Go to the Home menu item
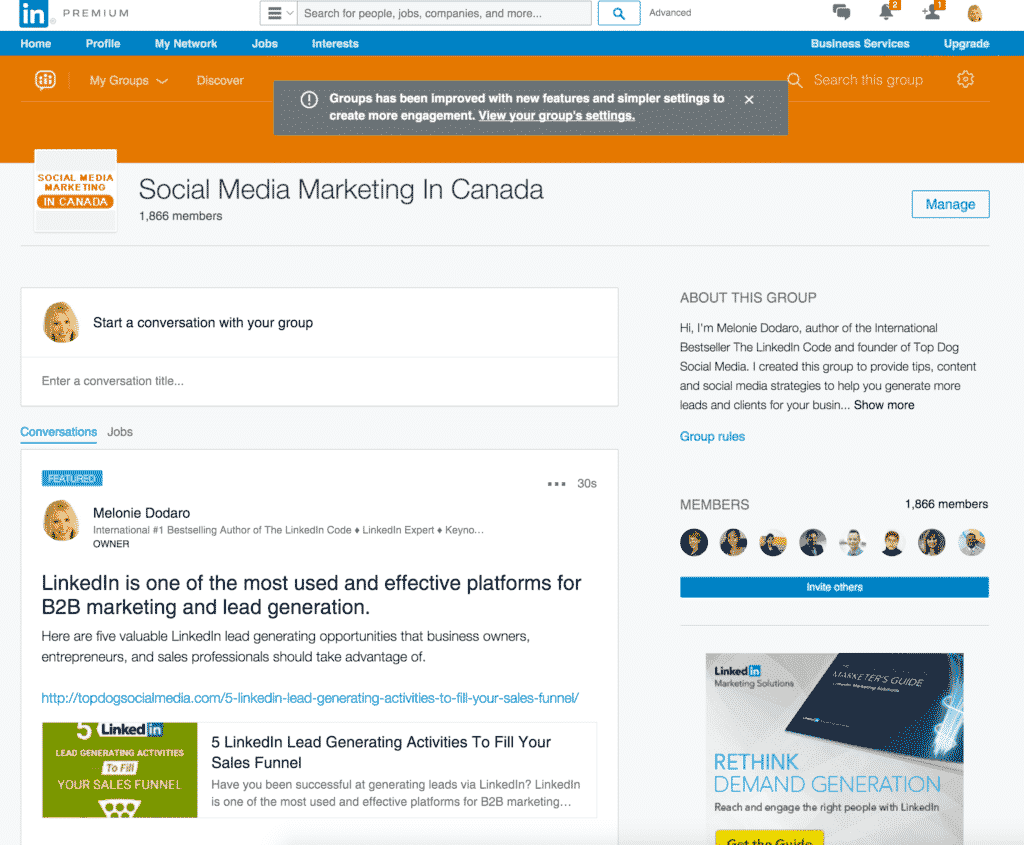The image size is (1024, 845). 36,44
